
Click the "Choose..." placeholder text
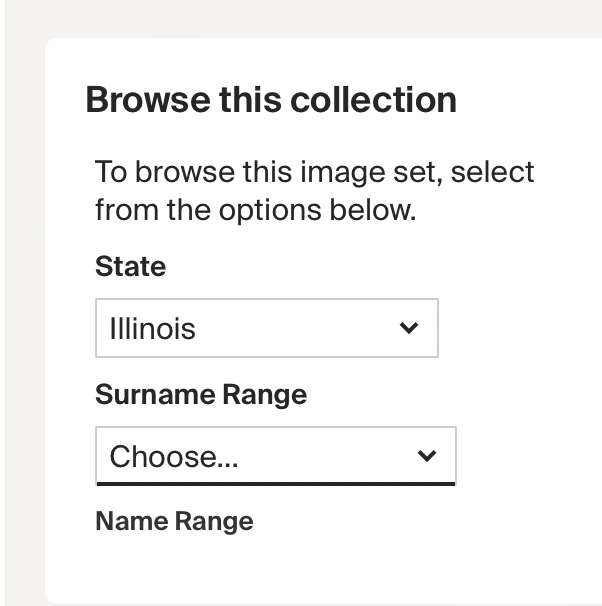173,457
